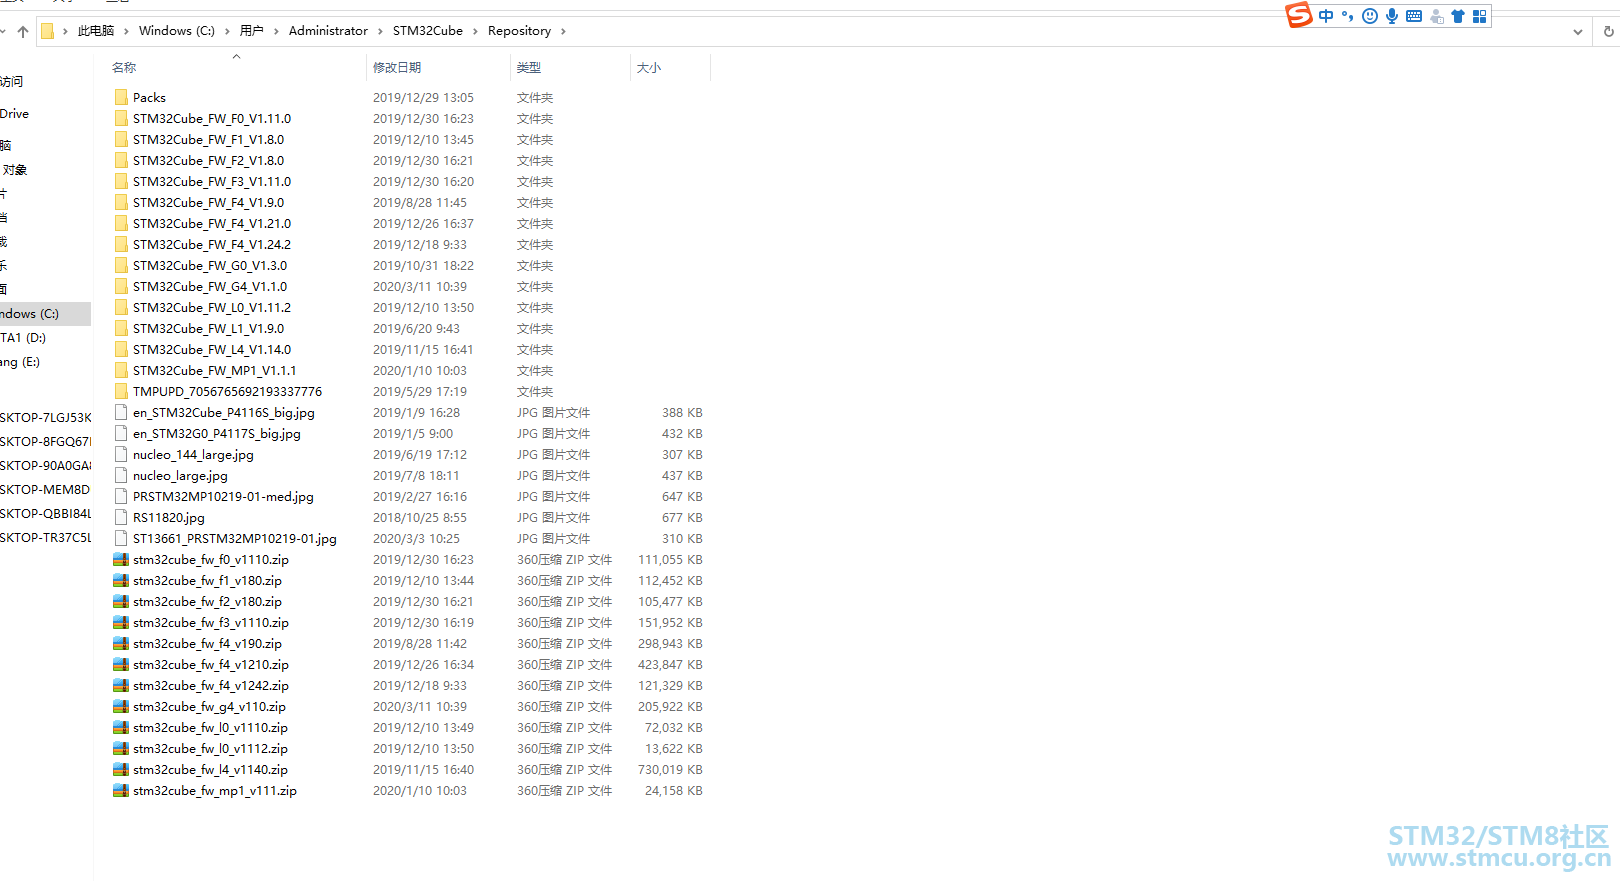Select the folder name STM32Cube_FW_L0_V1.11.2
The width and height of the screenshot is (1620, 881).
[212, 307]
